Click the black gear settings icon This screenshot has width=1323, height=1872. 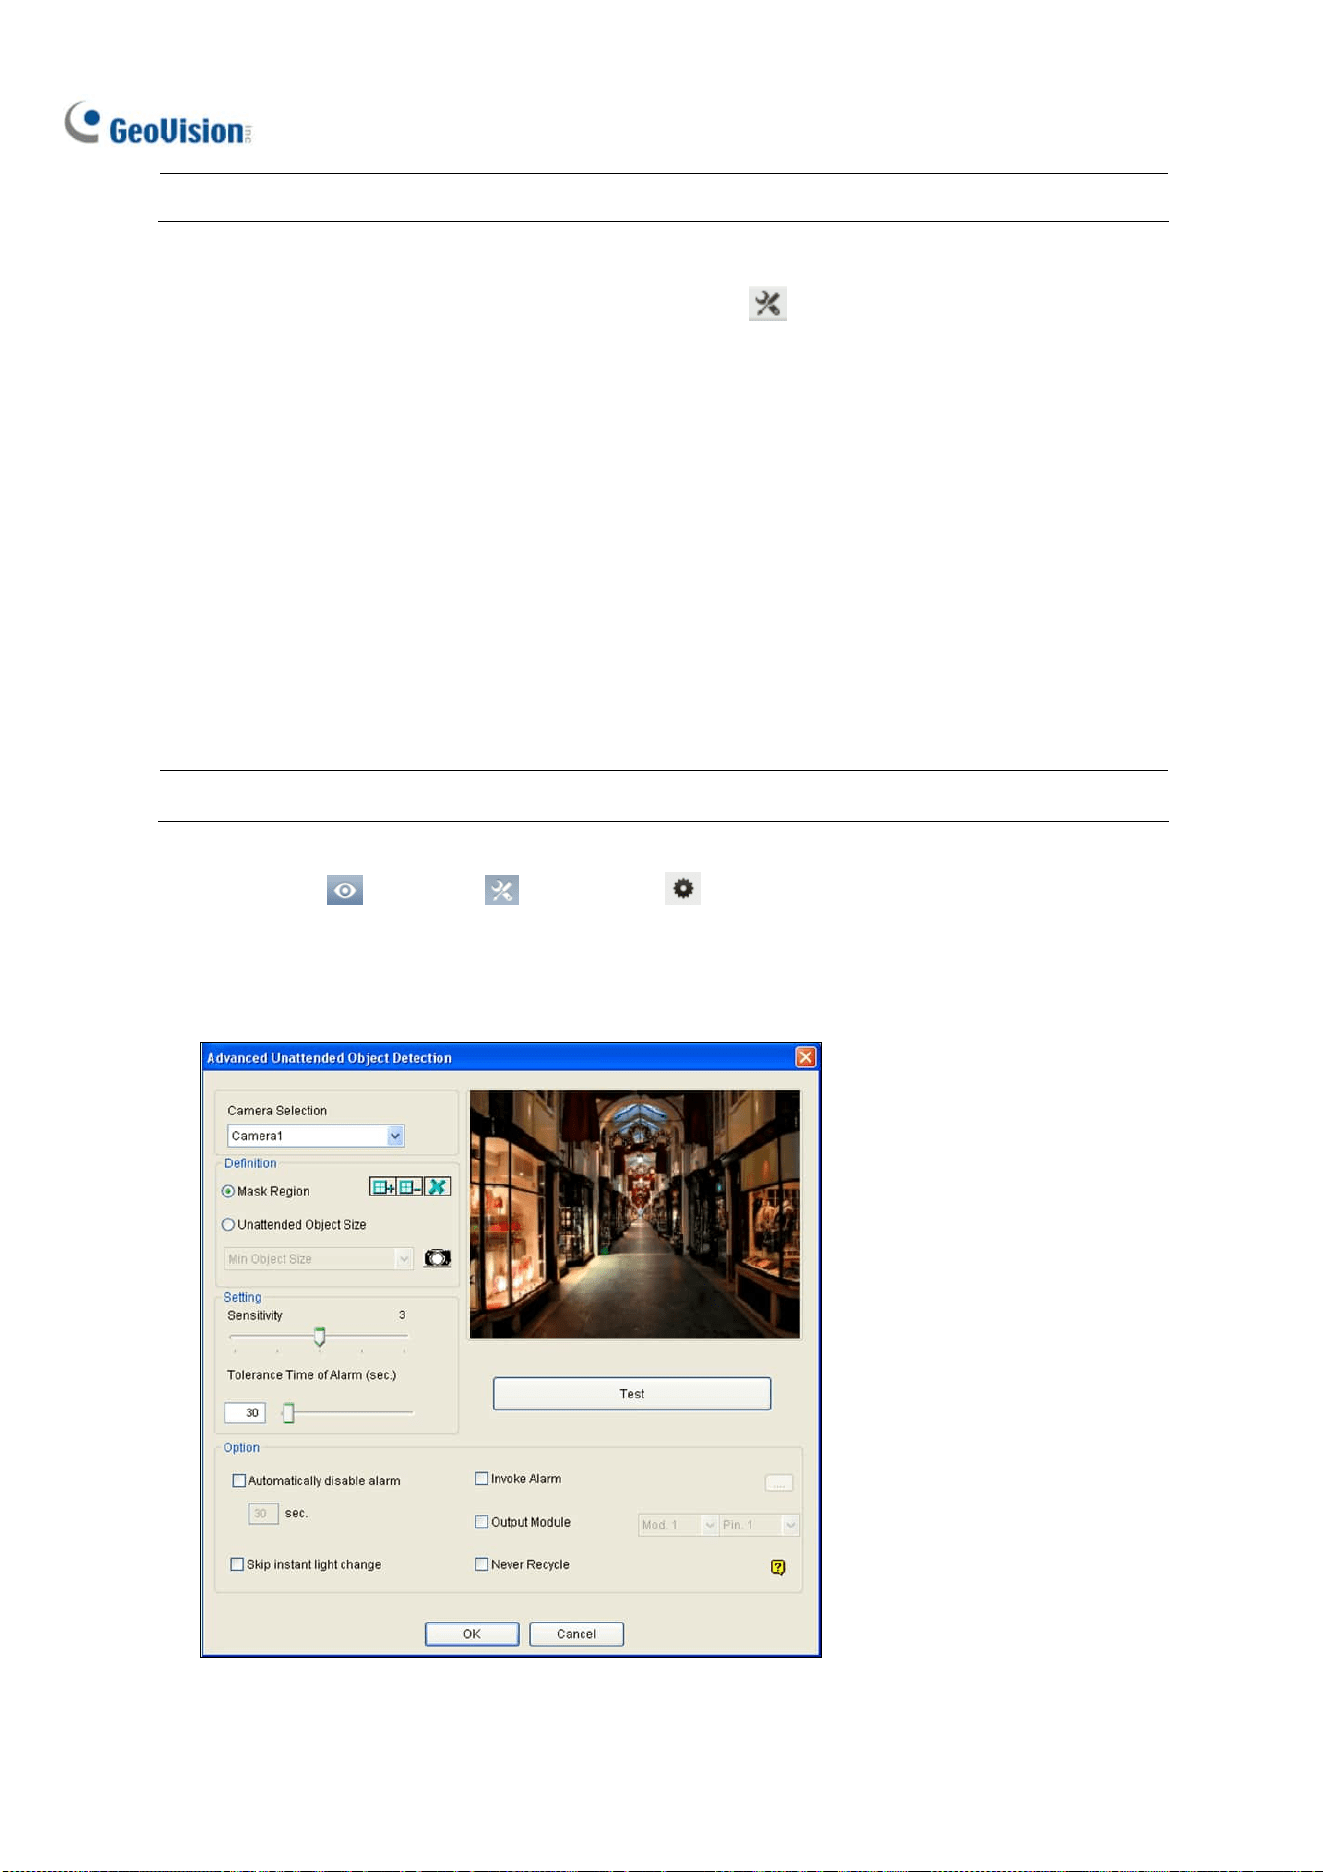[683, 888]
